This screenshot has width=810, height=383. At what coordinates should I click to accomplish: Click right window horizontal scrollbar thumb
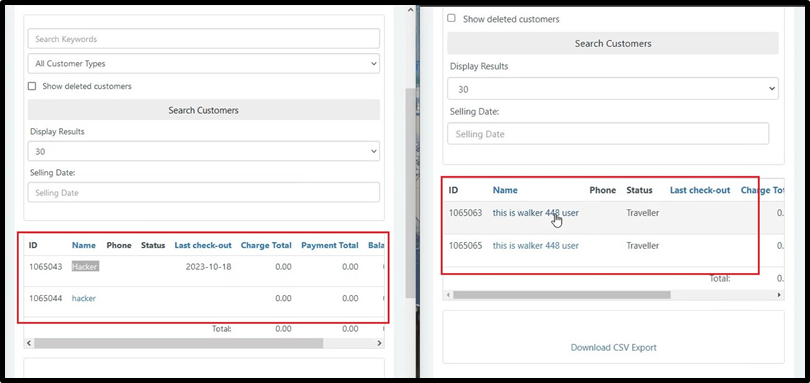(x=562, y=295)
